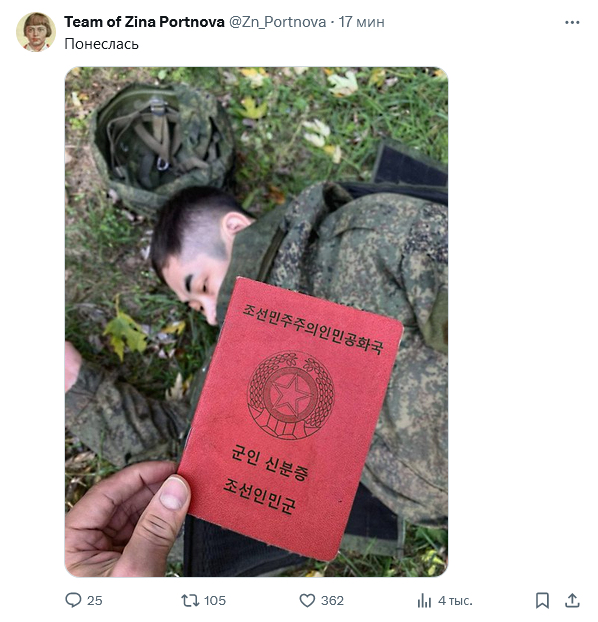Click the hand holding the booklet in the photo

(126, 520)
